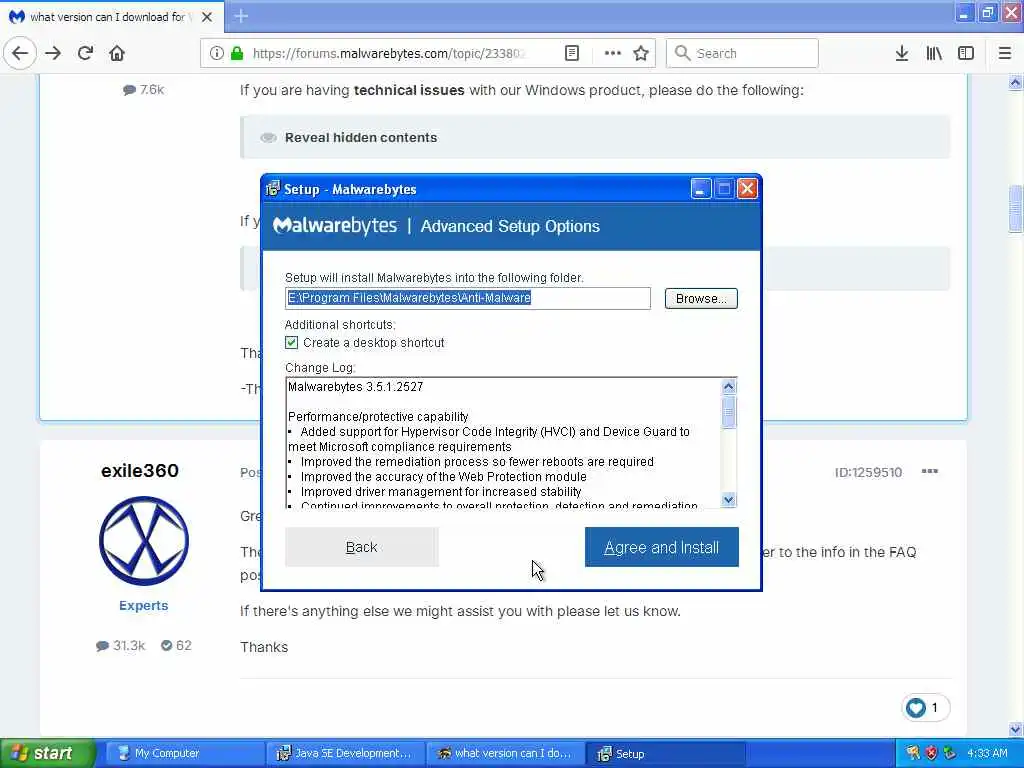Open the Firefox home page icon
The height and width of the screenshot is (768, 1024).
click(x=117, y=53)
